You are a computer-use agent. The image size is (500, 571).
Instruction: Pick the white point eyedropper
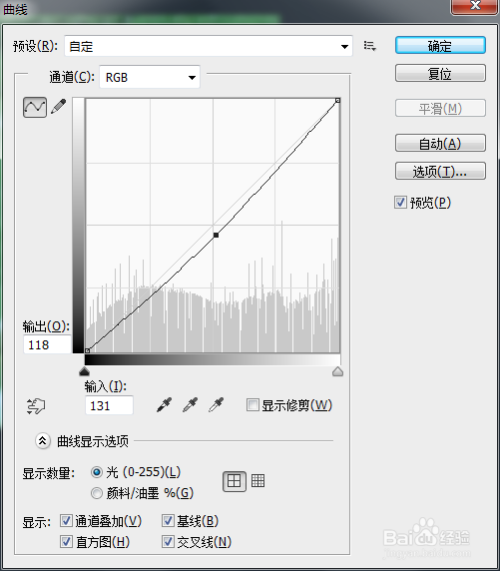[x=216, y=405]
